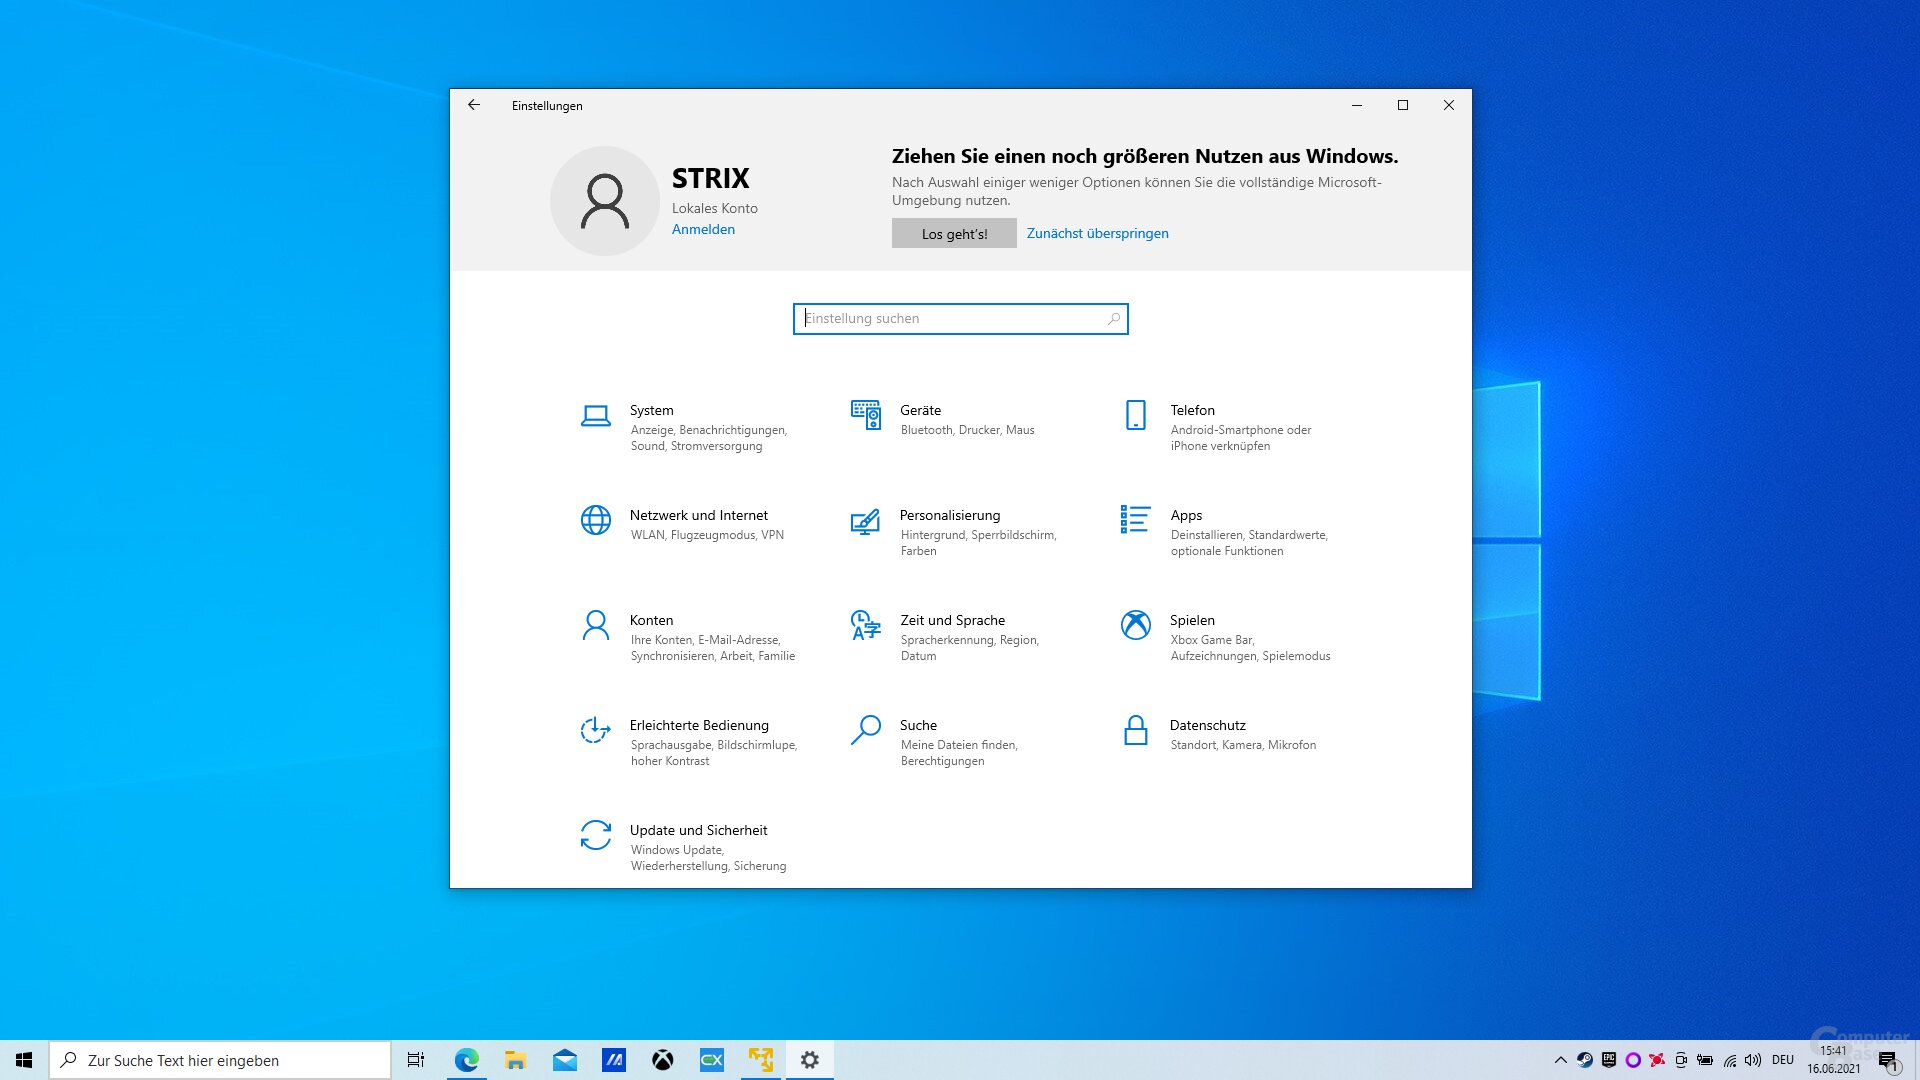Click the taskbar search box
This screenshot has width=1920, height=1080.
(x=220, y=1060)
